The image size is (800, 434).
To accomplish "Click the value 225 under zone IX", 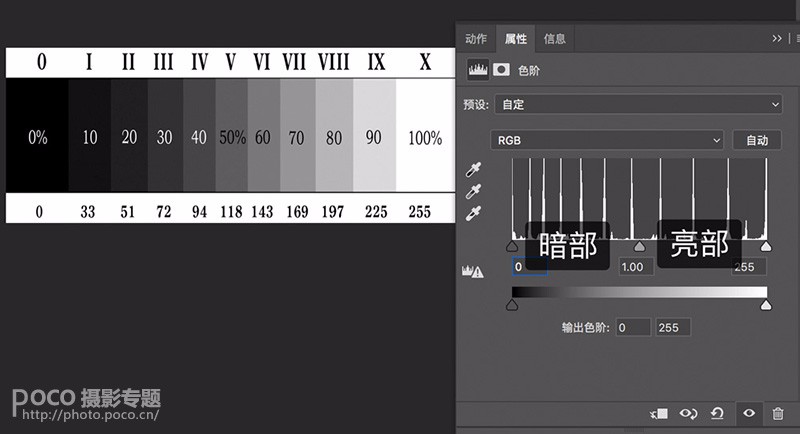I will [x=376, y=212].
